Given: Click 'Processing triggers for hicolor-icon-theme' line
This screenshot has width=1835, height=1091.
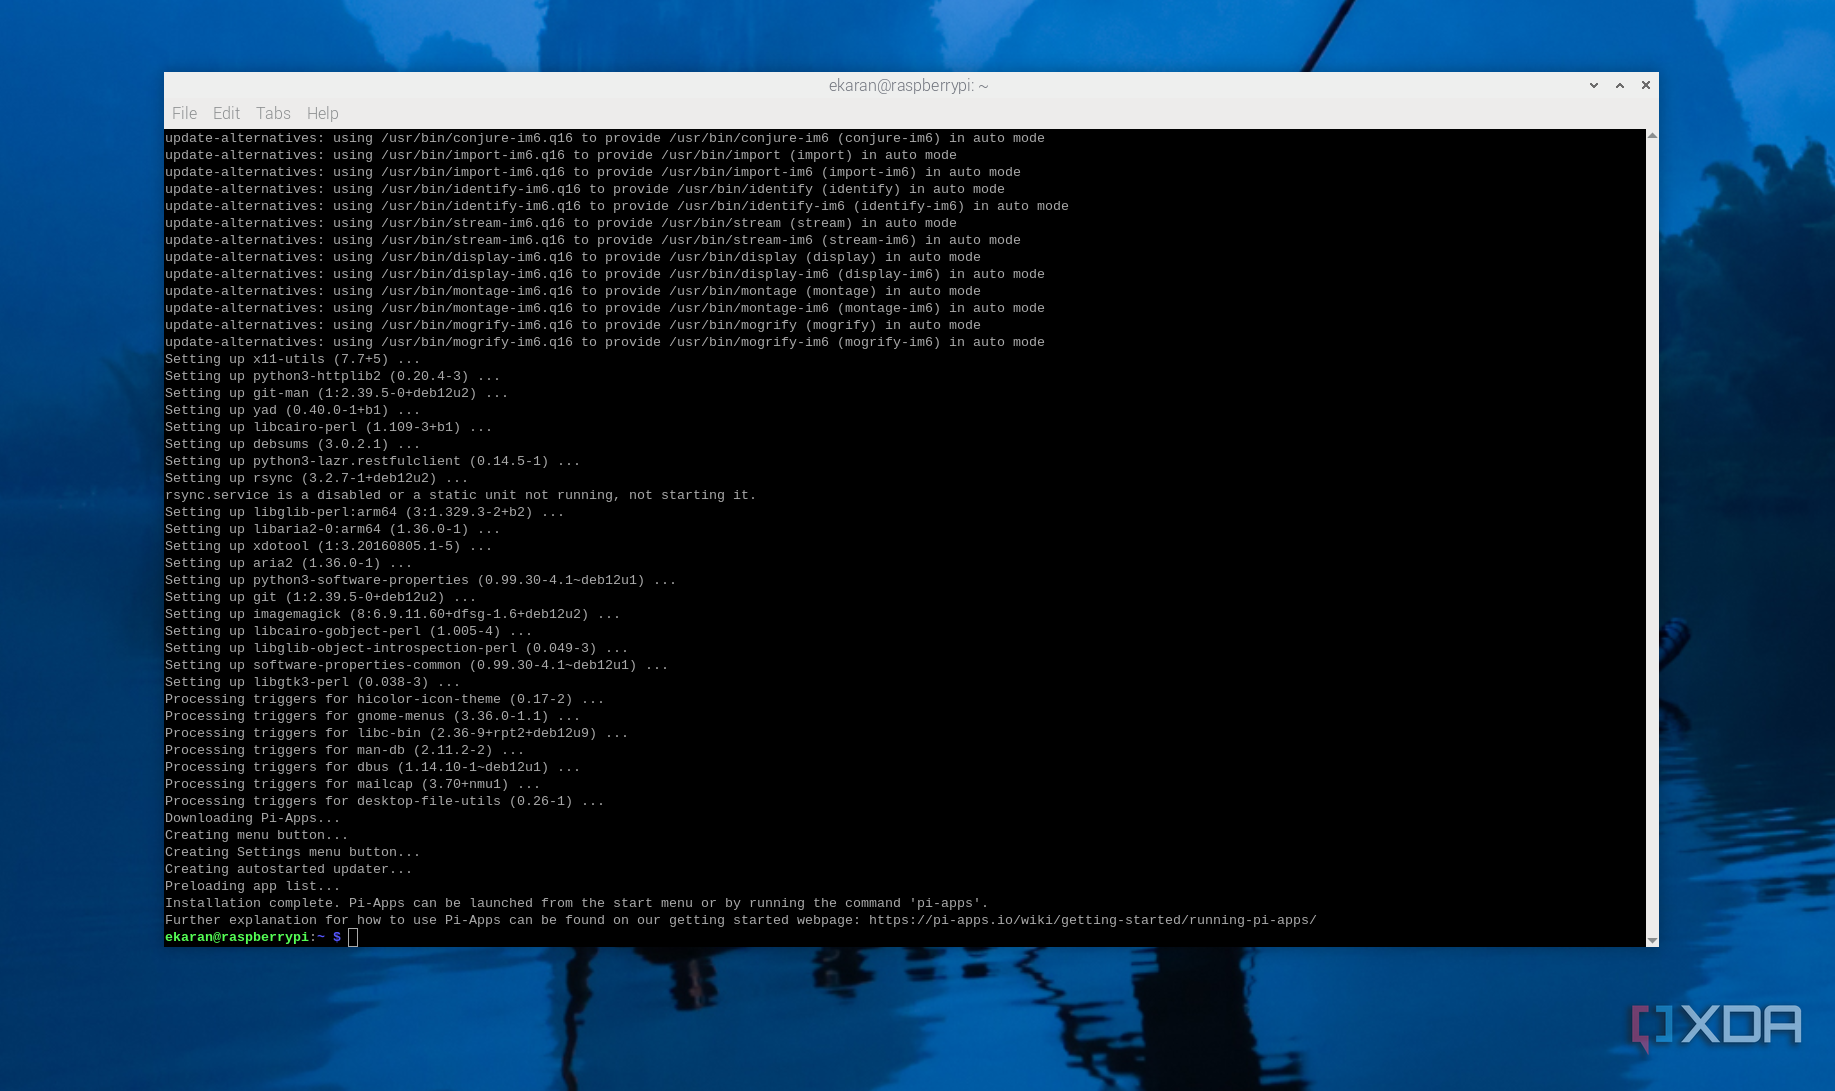Looking at the screenshot, I should pyautogui.click(x=385, y=699).
